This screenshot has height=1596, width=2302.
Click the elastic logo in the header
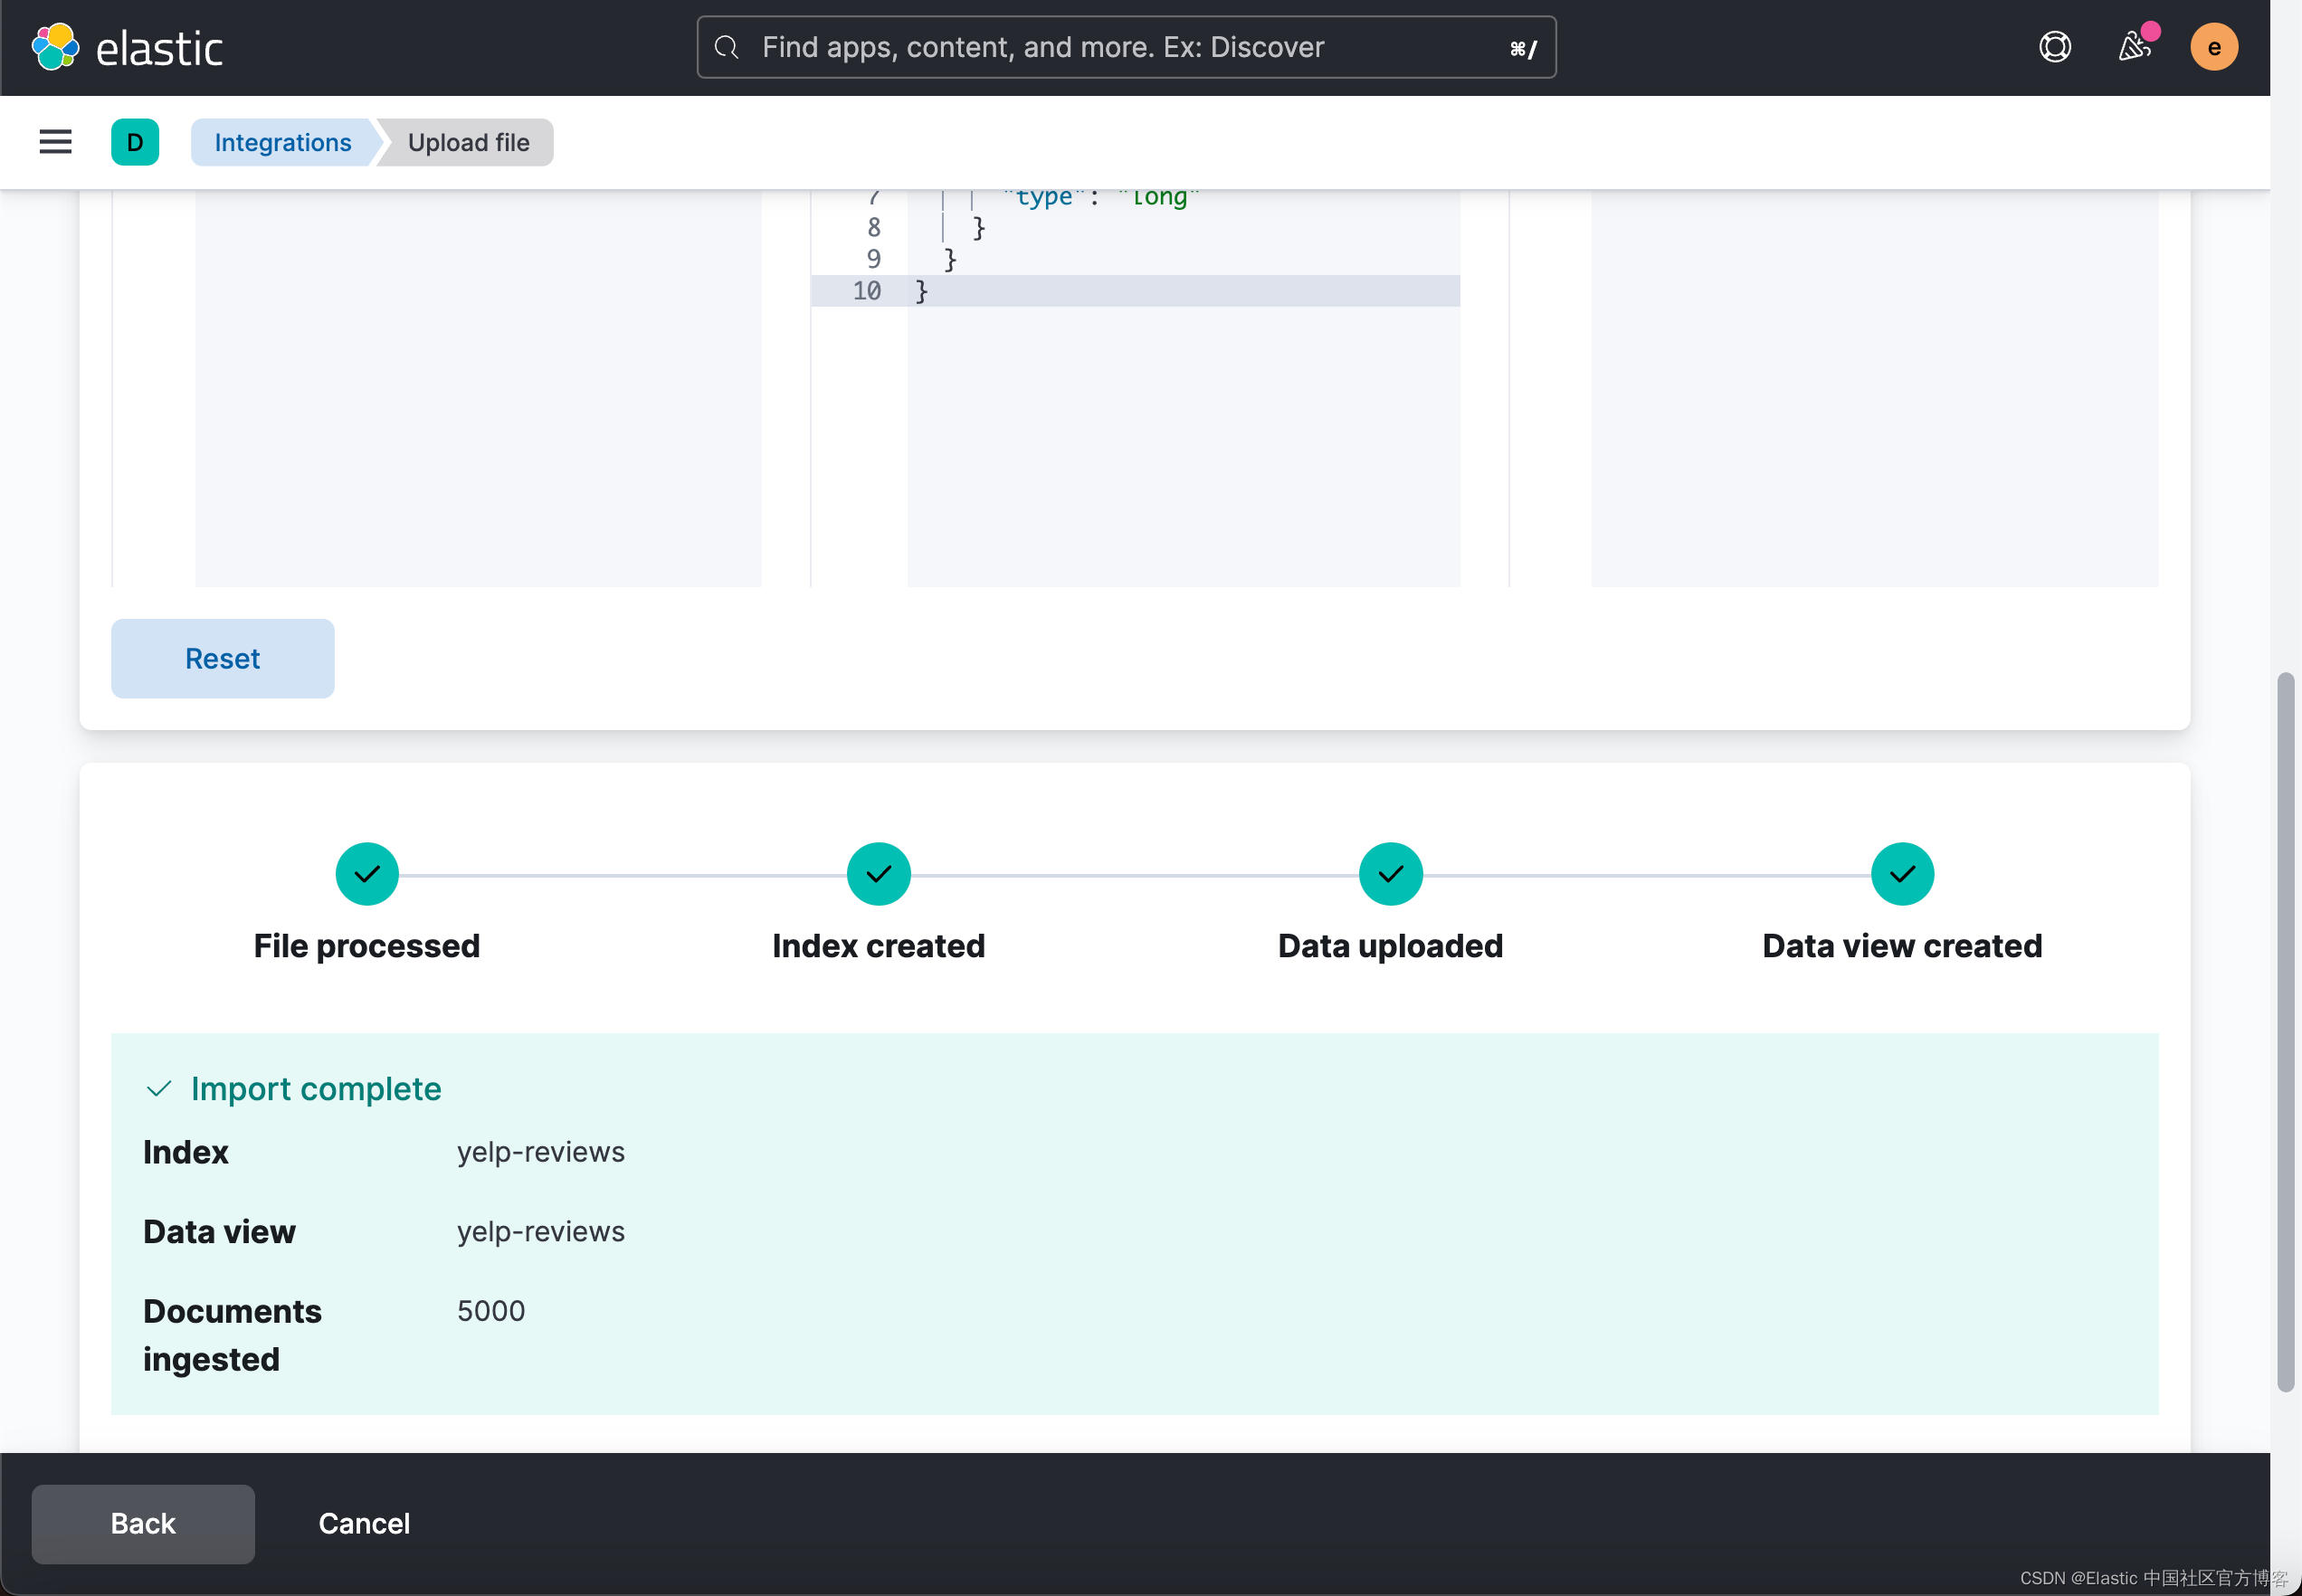[130, 46]
